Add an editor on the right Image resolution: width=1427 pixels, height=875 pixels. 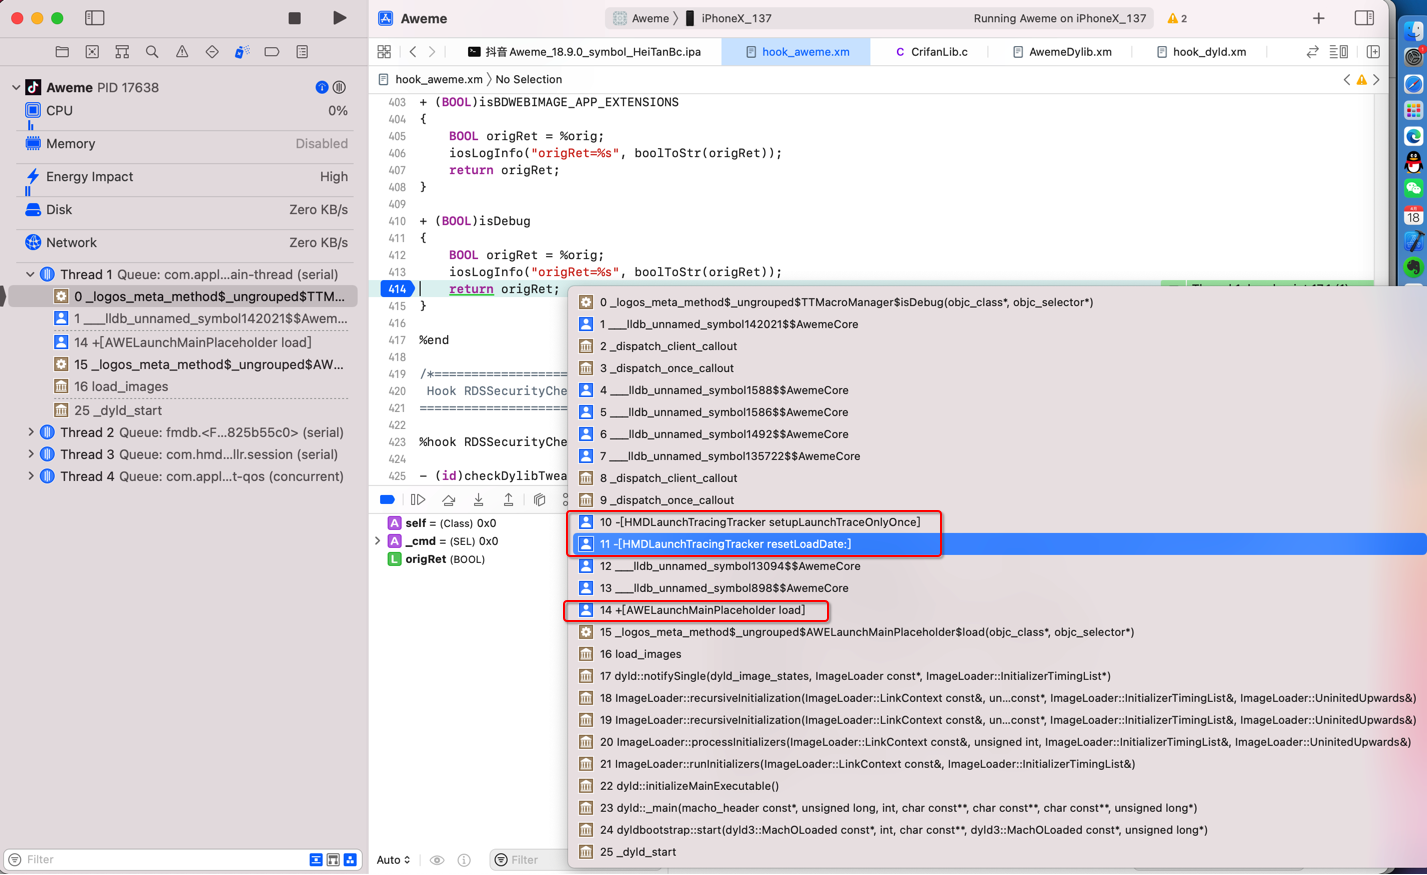[1374, 52]
